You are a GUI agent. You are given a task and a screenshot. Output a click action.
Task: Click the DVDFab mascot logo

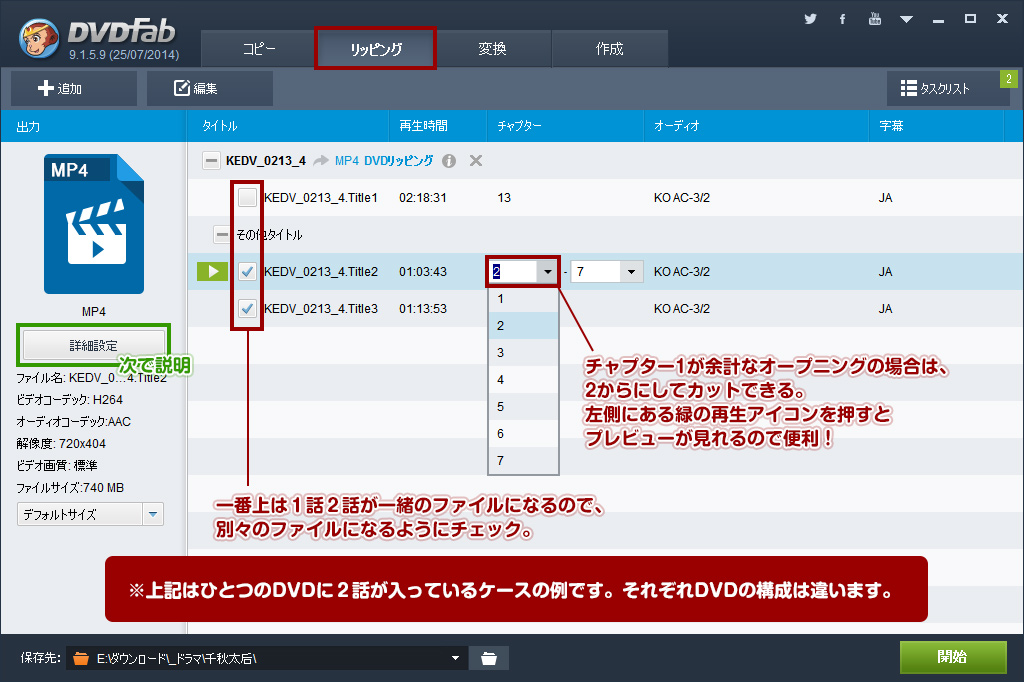39,39
